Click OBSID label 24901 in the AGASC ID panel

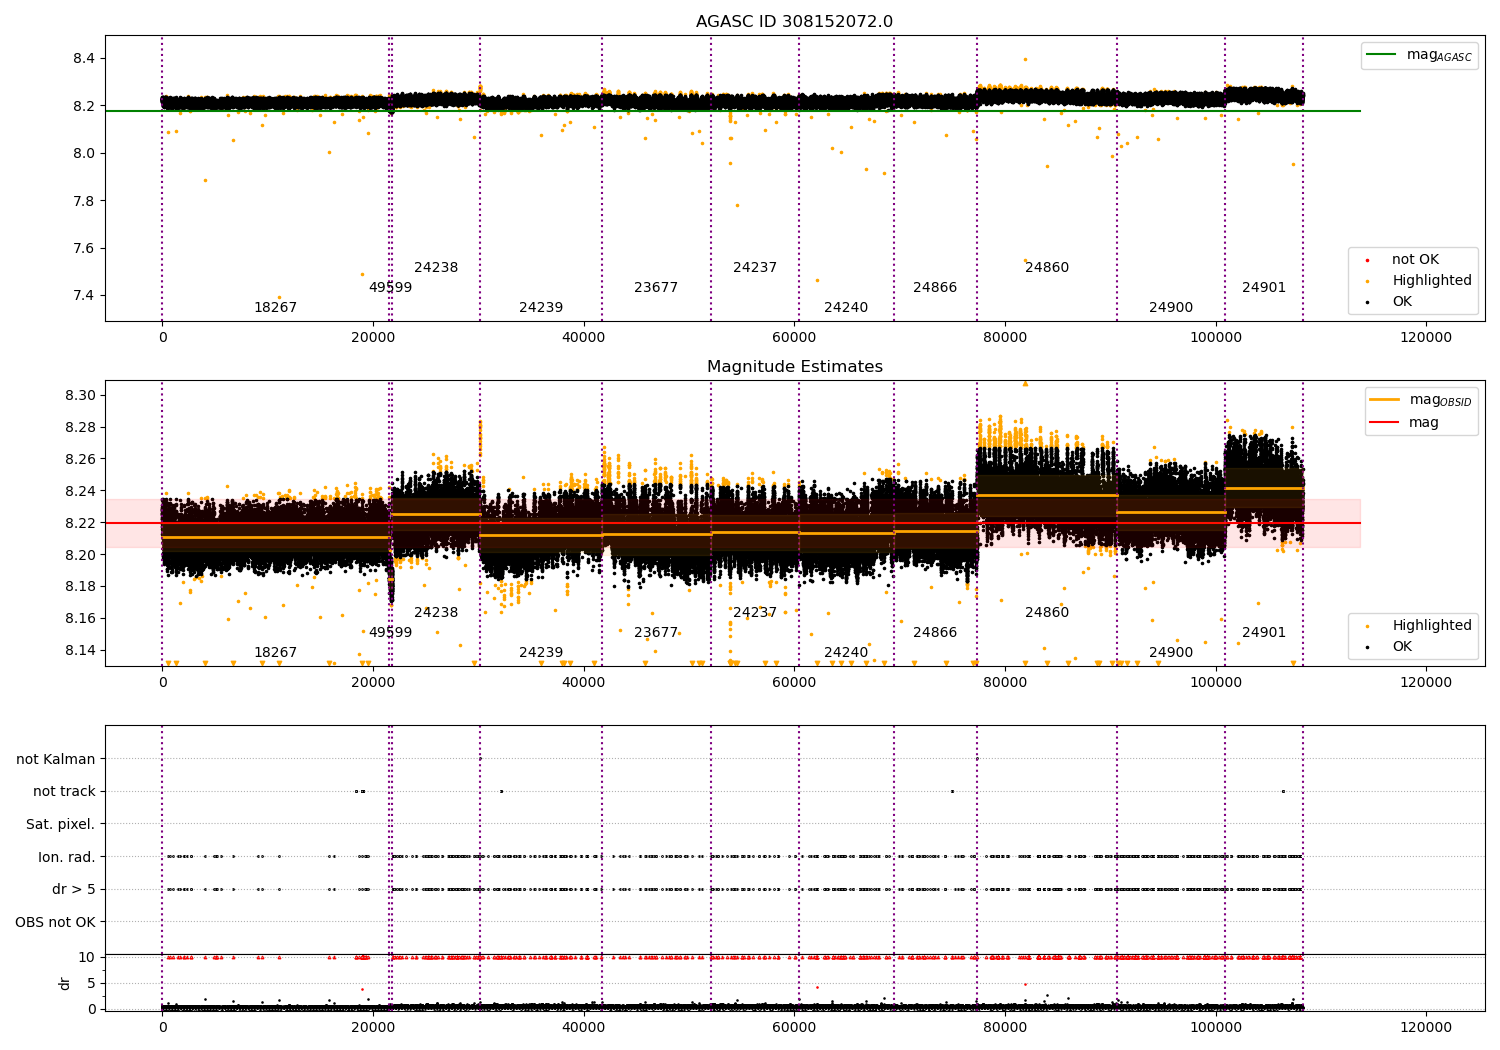1264,287
